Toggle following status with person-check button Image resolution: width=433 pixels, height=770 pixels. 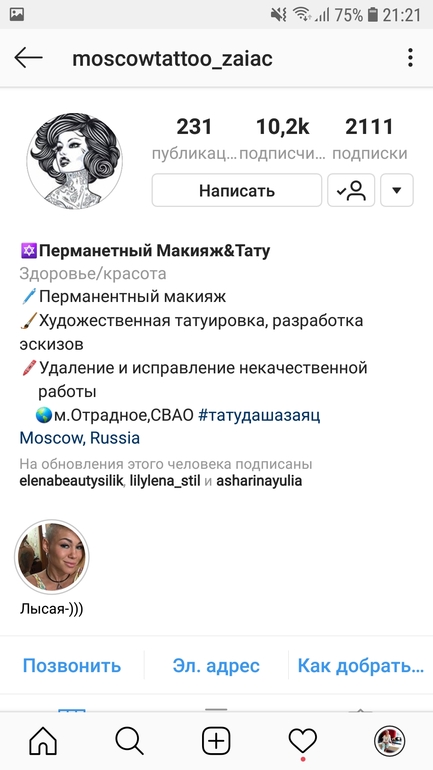point(351,190)
